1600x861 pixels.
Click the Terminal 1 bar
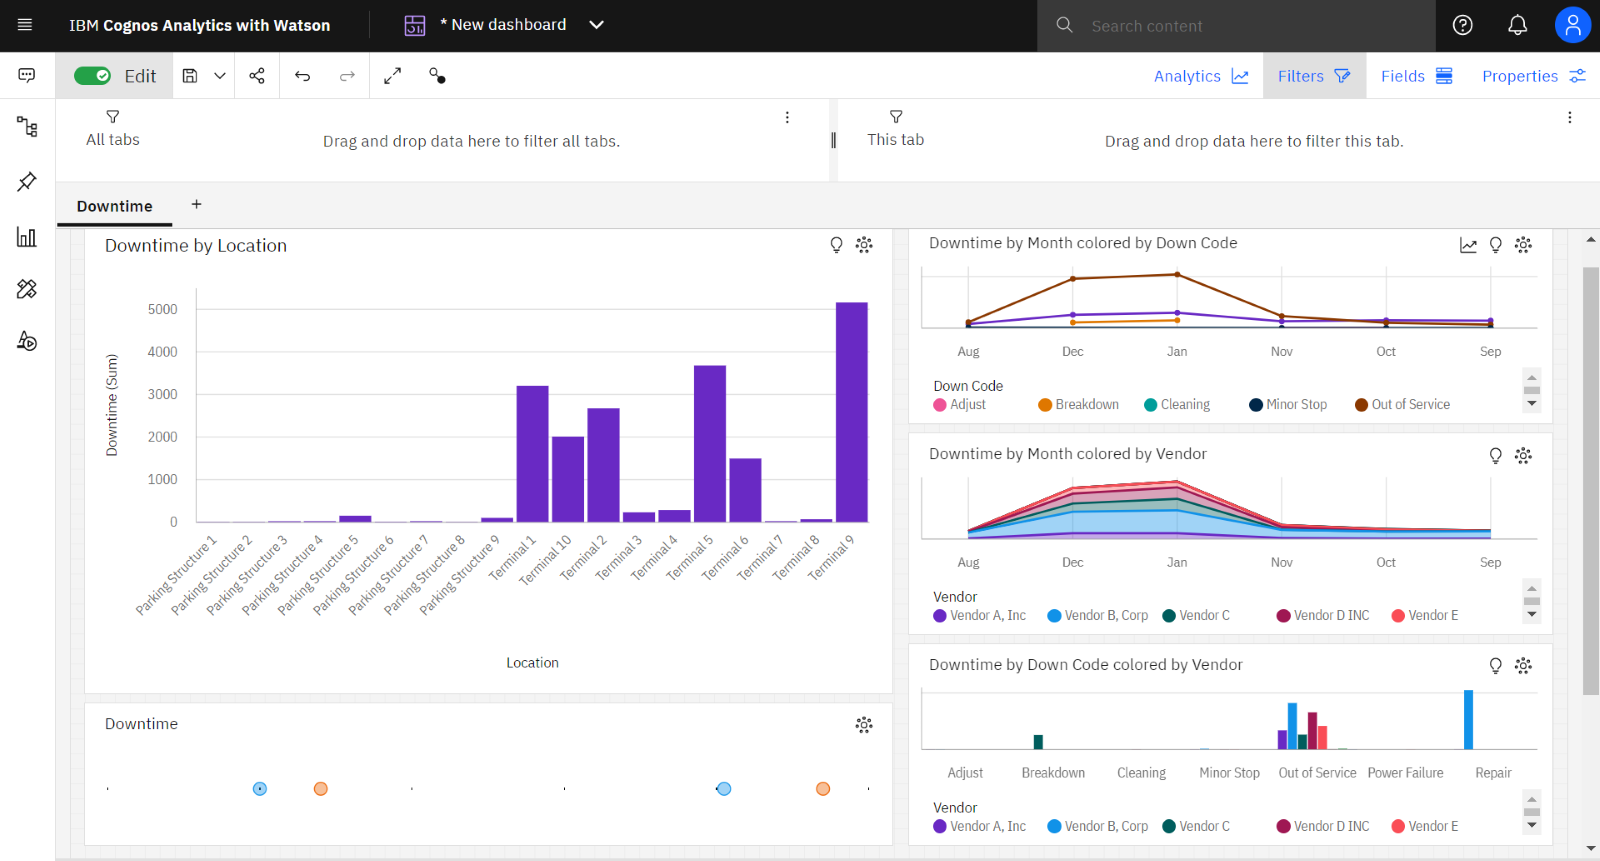click(532, 454)
